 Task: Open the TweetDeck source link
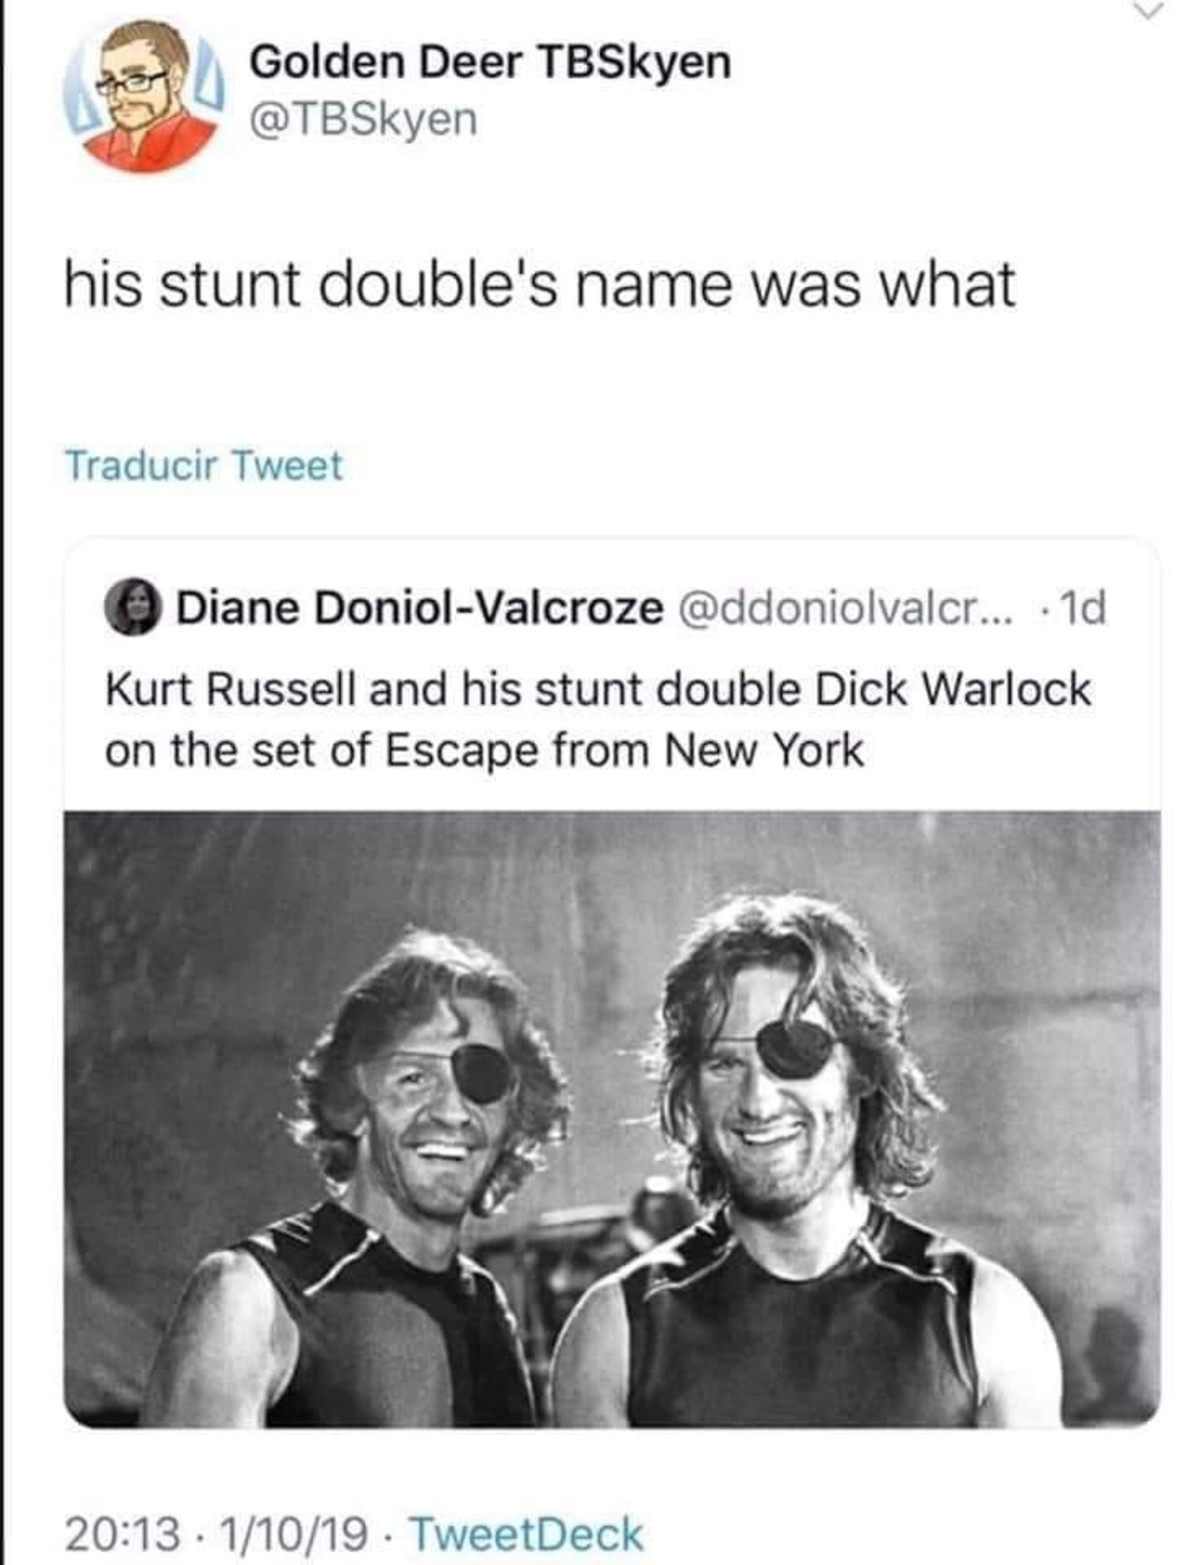click(526, 1534)
